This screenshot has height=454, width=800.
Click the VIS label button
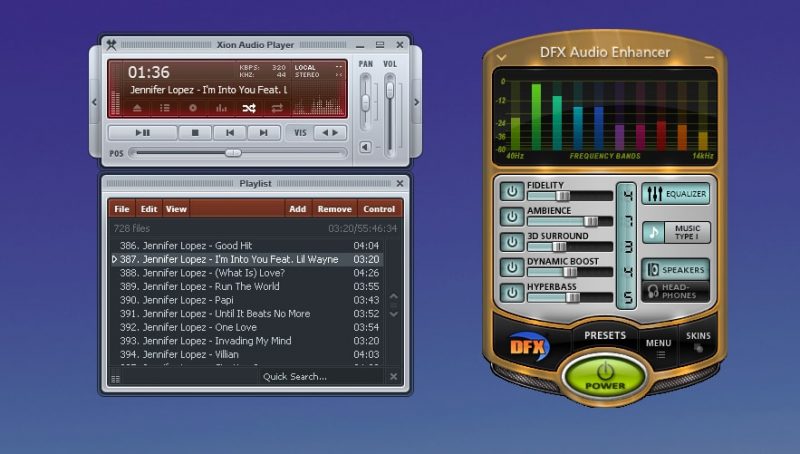click(300, 133)
